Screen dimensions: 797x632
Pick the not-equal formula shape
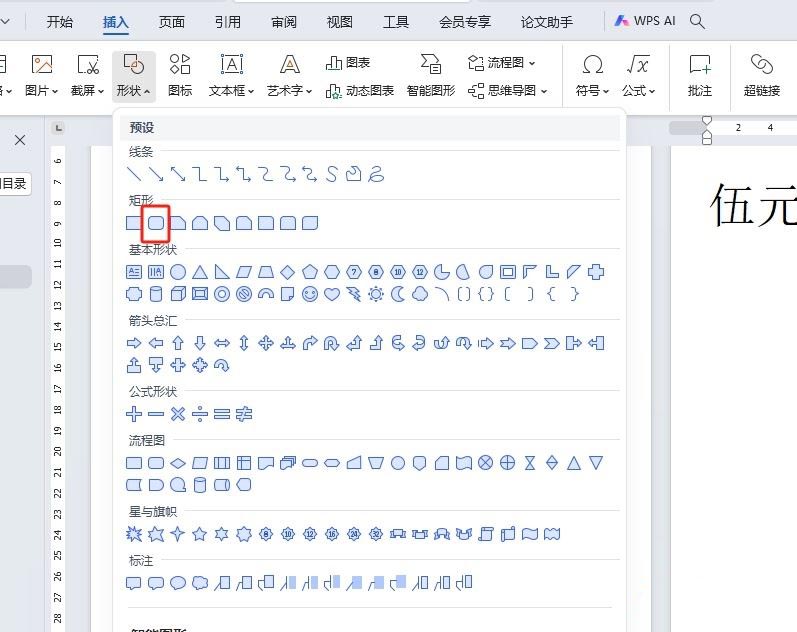(244, 414)
